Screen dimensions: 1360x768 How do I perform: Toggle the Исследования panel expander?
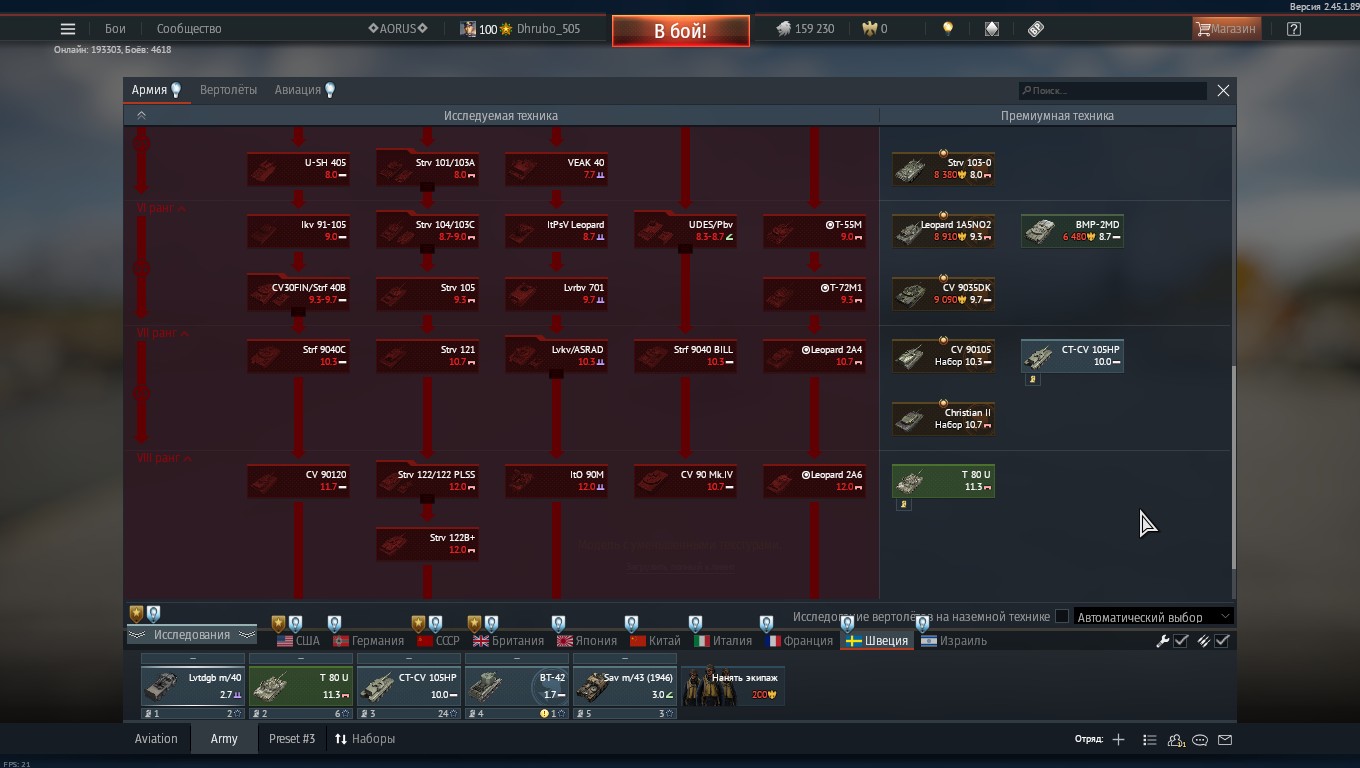point(192,635)
